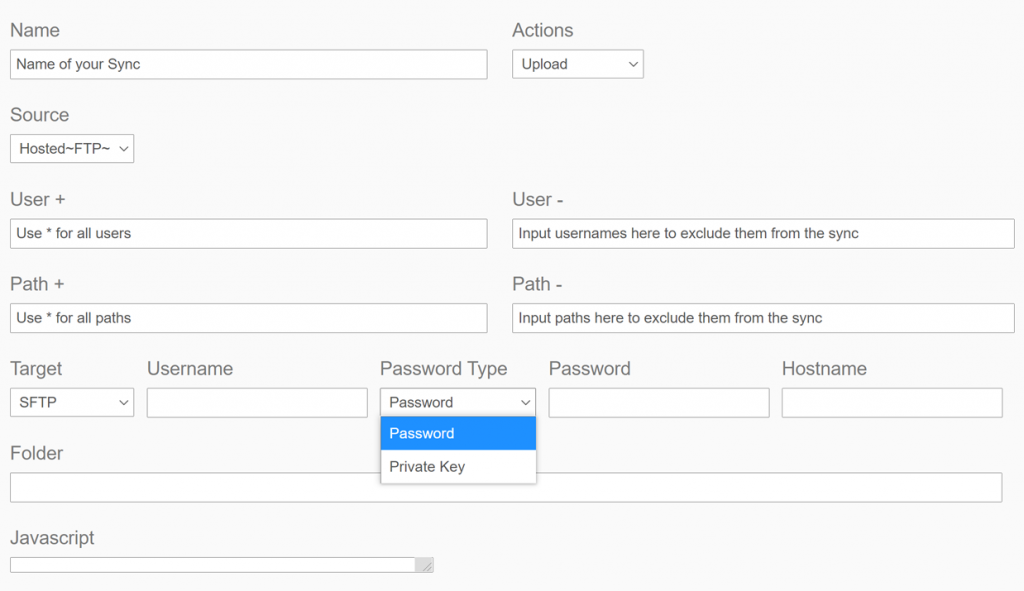
Task: Focus the Javascript text area
Action: [x=213, y=565]
